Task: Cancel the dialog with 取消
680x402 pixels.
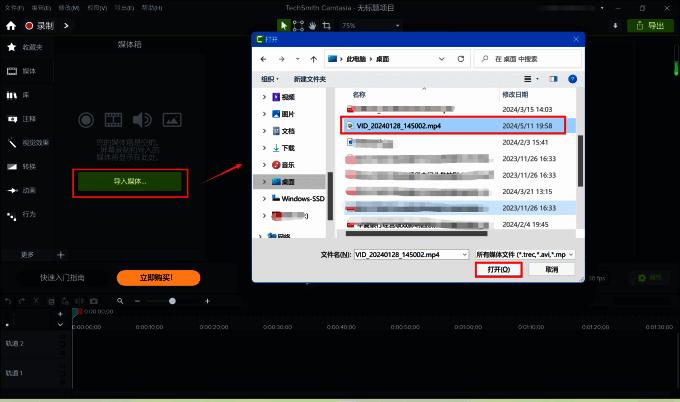Action: 552,269
